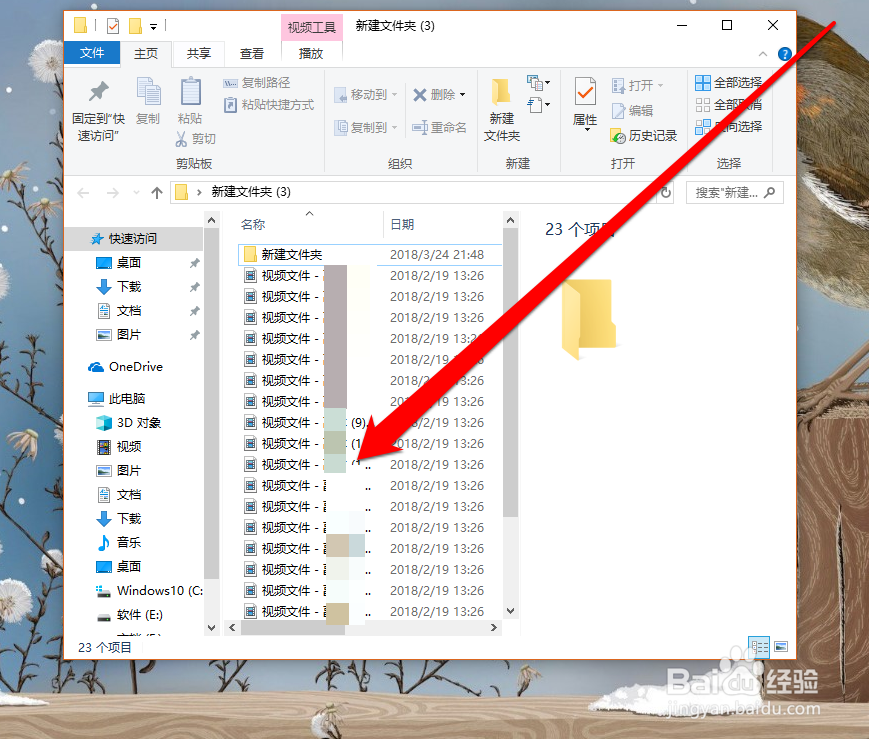This screenshot has width=869, height=739.
Task: Open the Help question mark icon
Action: coord(784,54)
